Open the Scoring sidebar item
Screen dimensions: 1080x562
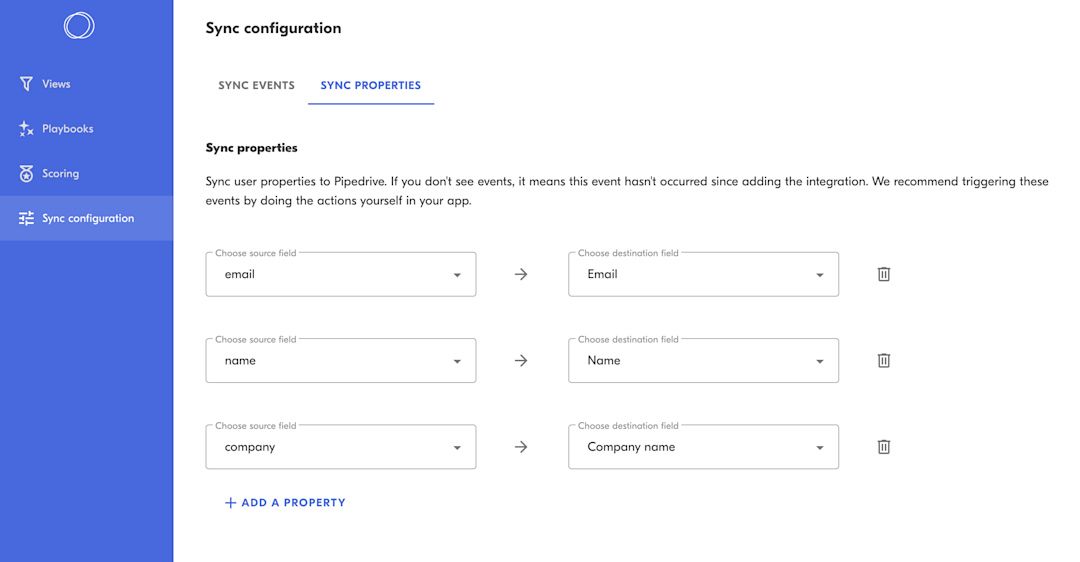click(x=60, y=174)
